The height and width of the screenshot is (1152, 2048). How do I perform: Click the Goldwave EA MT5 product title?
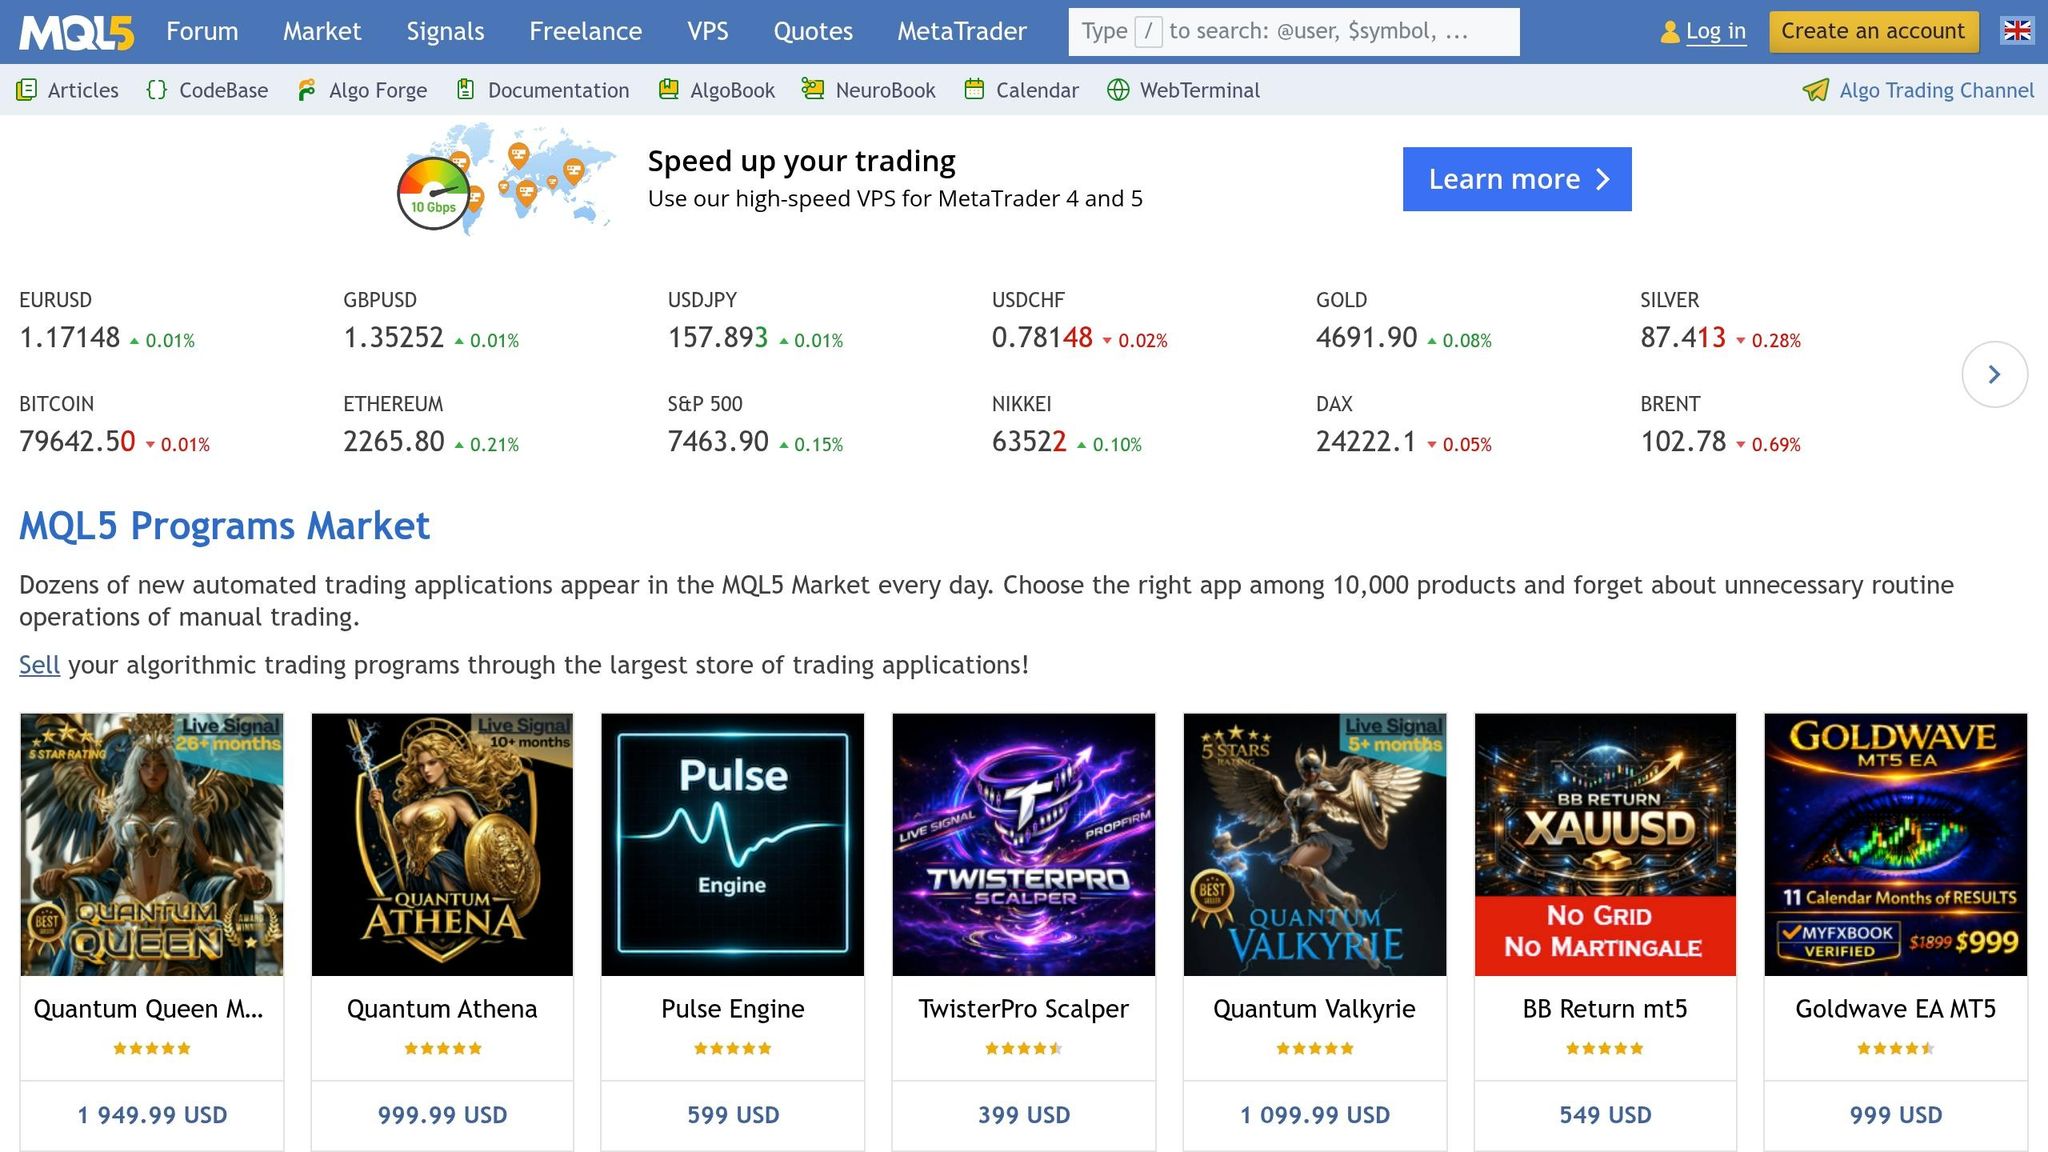[x=1896, y=1009]
